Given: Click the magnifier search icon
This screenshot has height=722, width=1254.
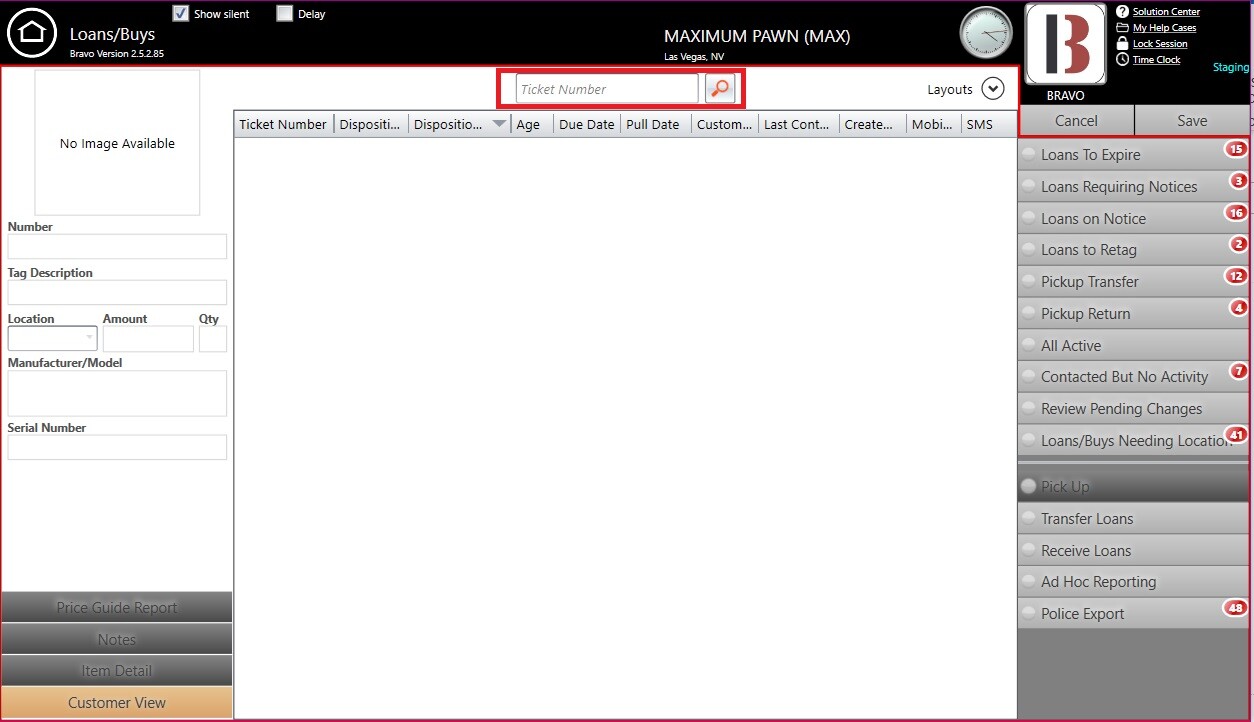Looking at the screenshot, I should click(x=719, y=89).
